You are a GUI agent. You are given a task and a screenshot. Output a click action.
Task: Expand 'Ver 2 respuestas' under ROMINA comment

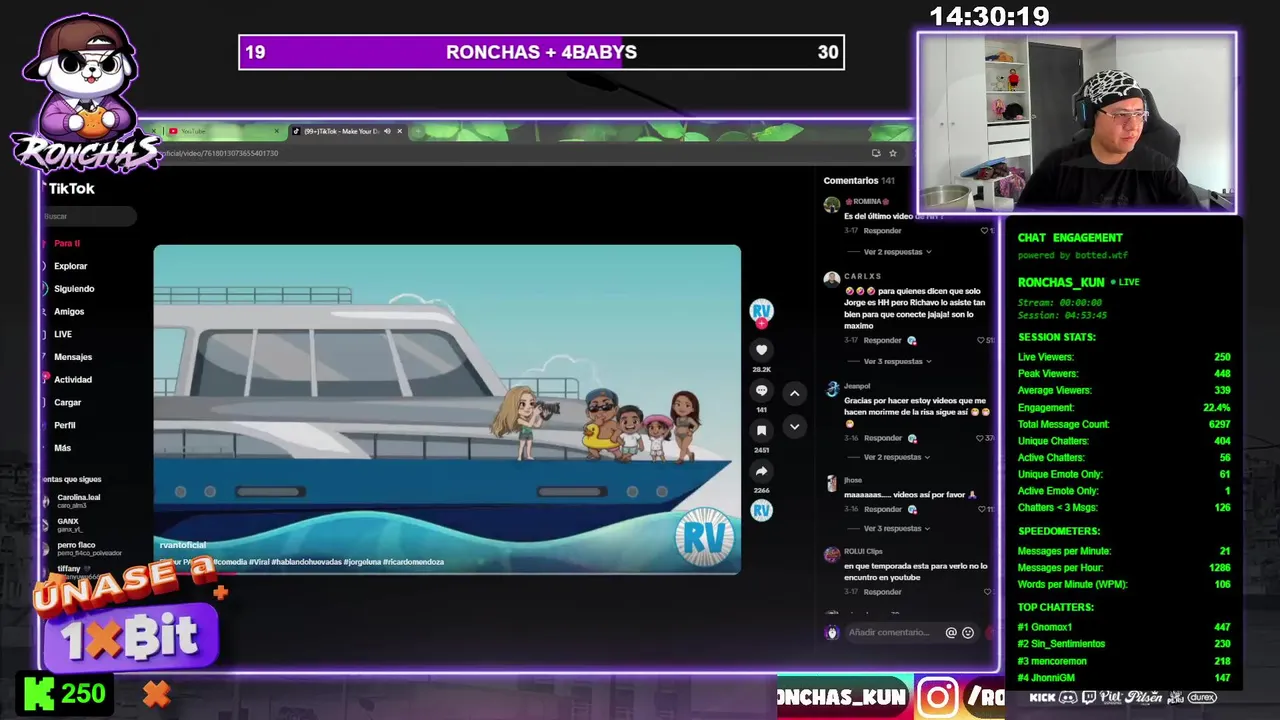pyautogui.click(x=897, y=252)
